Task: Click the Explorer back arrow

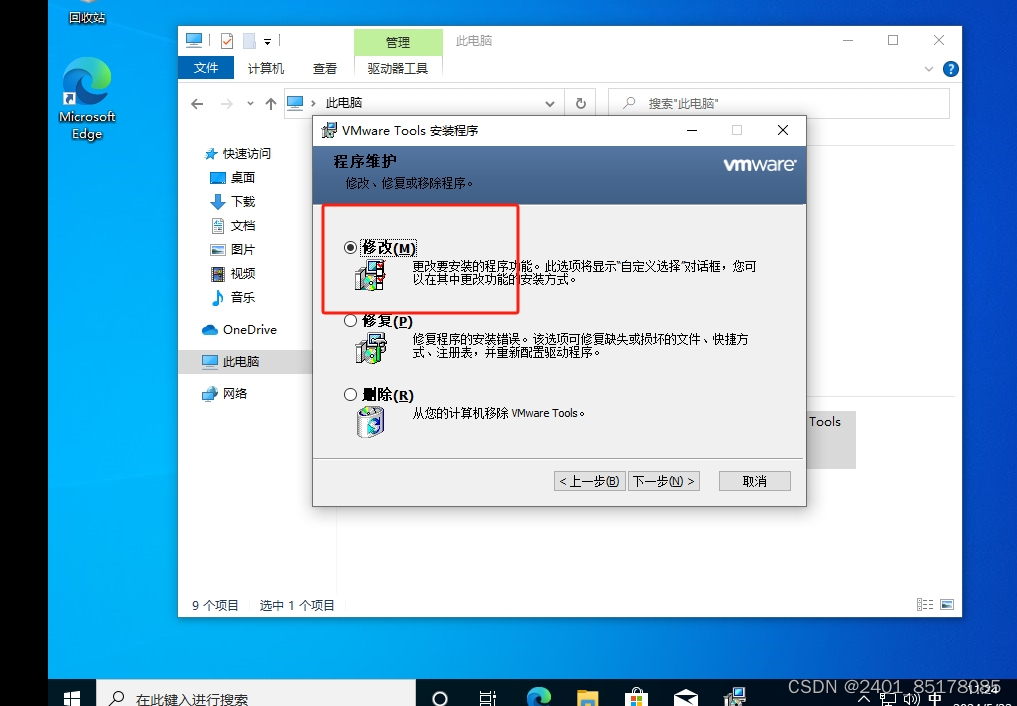Action: coord(197,104)
